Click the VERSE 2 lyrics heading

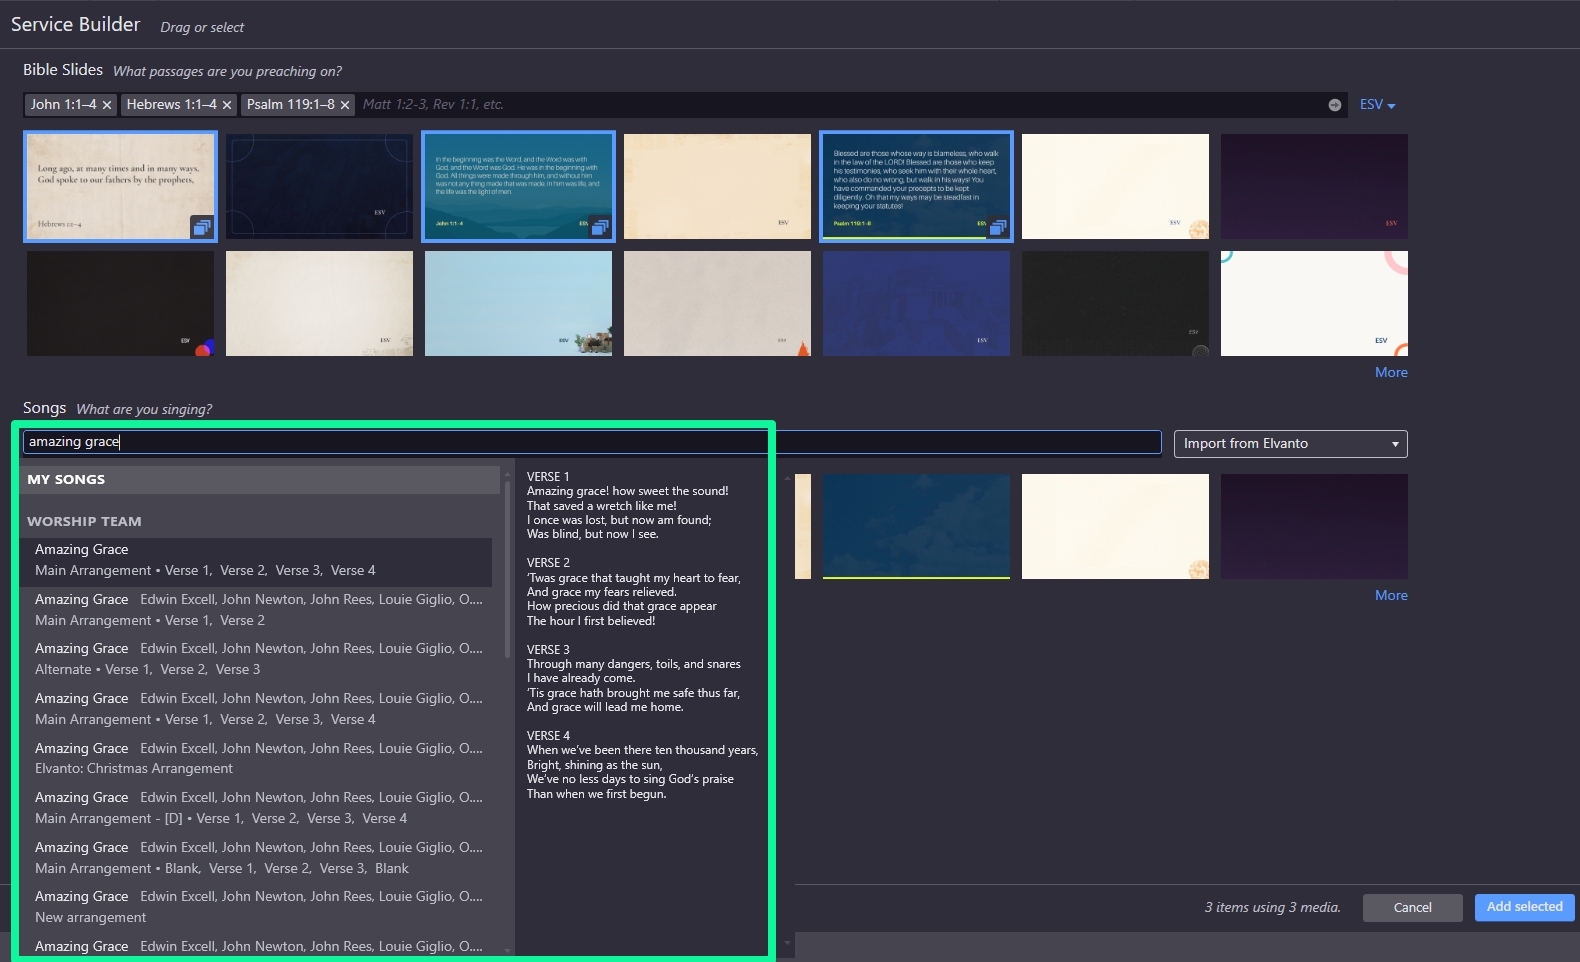click(548, 563)
